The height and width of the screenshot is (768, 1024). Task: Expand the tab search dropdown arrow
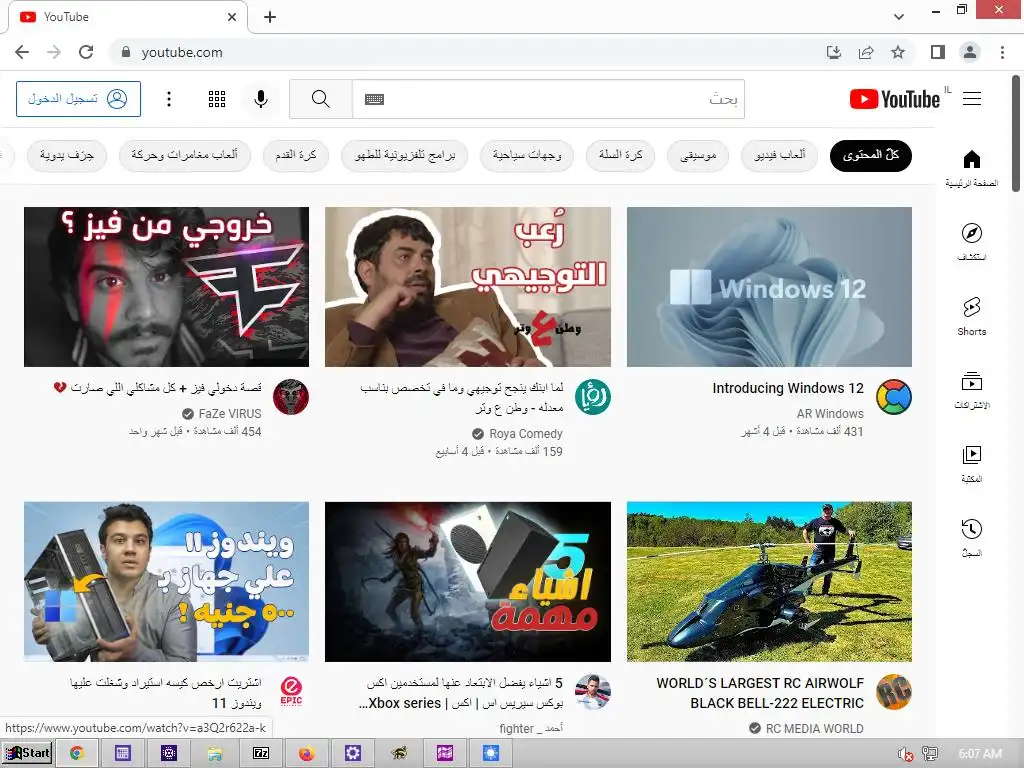point(899,17)
